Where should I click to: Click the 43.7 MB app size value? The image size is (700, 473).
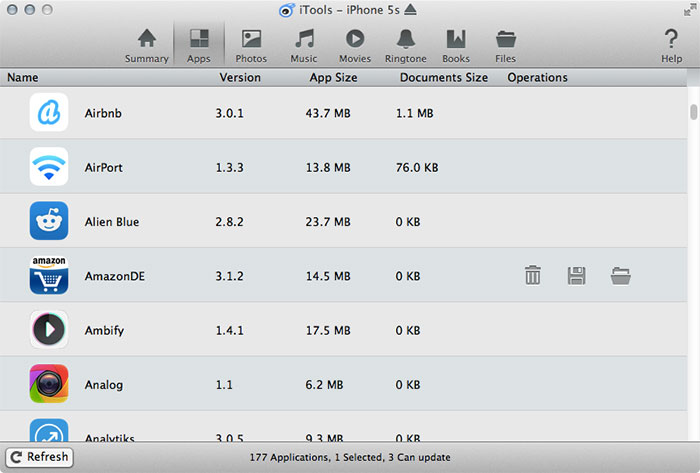point(328,113)
